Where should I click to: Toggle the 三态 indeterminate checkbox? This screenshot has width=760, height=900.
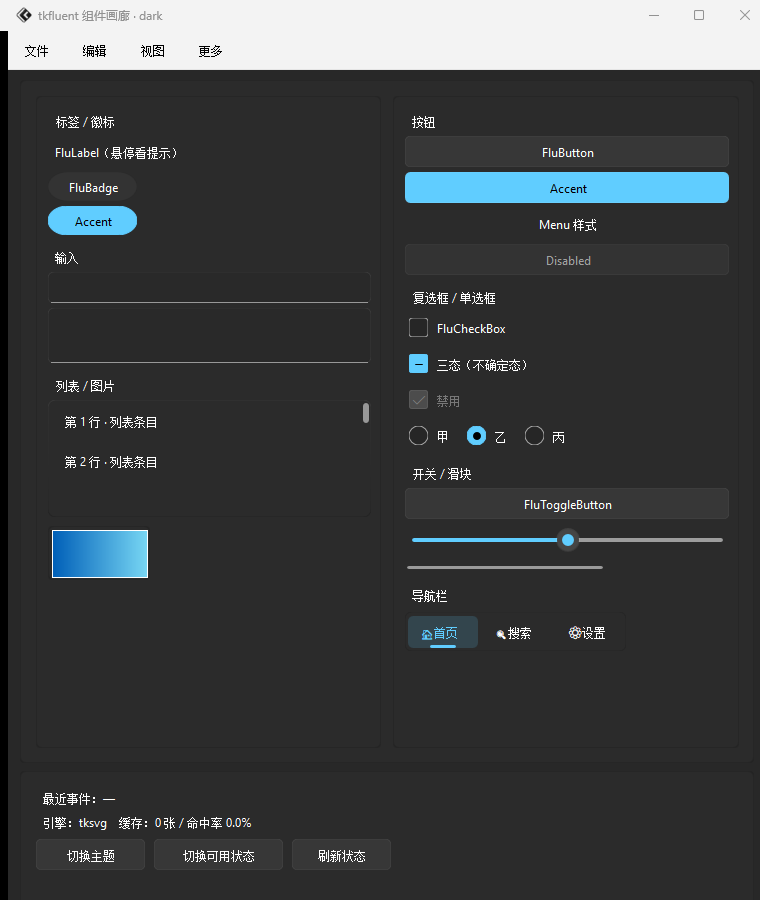(x=418, y=364)
